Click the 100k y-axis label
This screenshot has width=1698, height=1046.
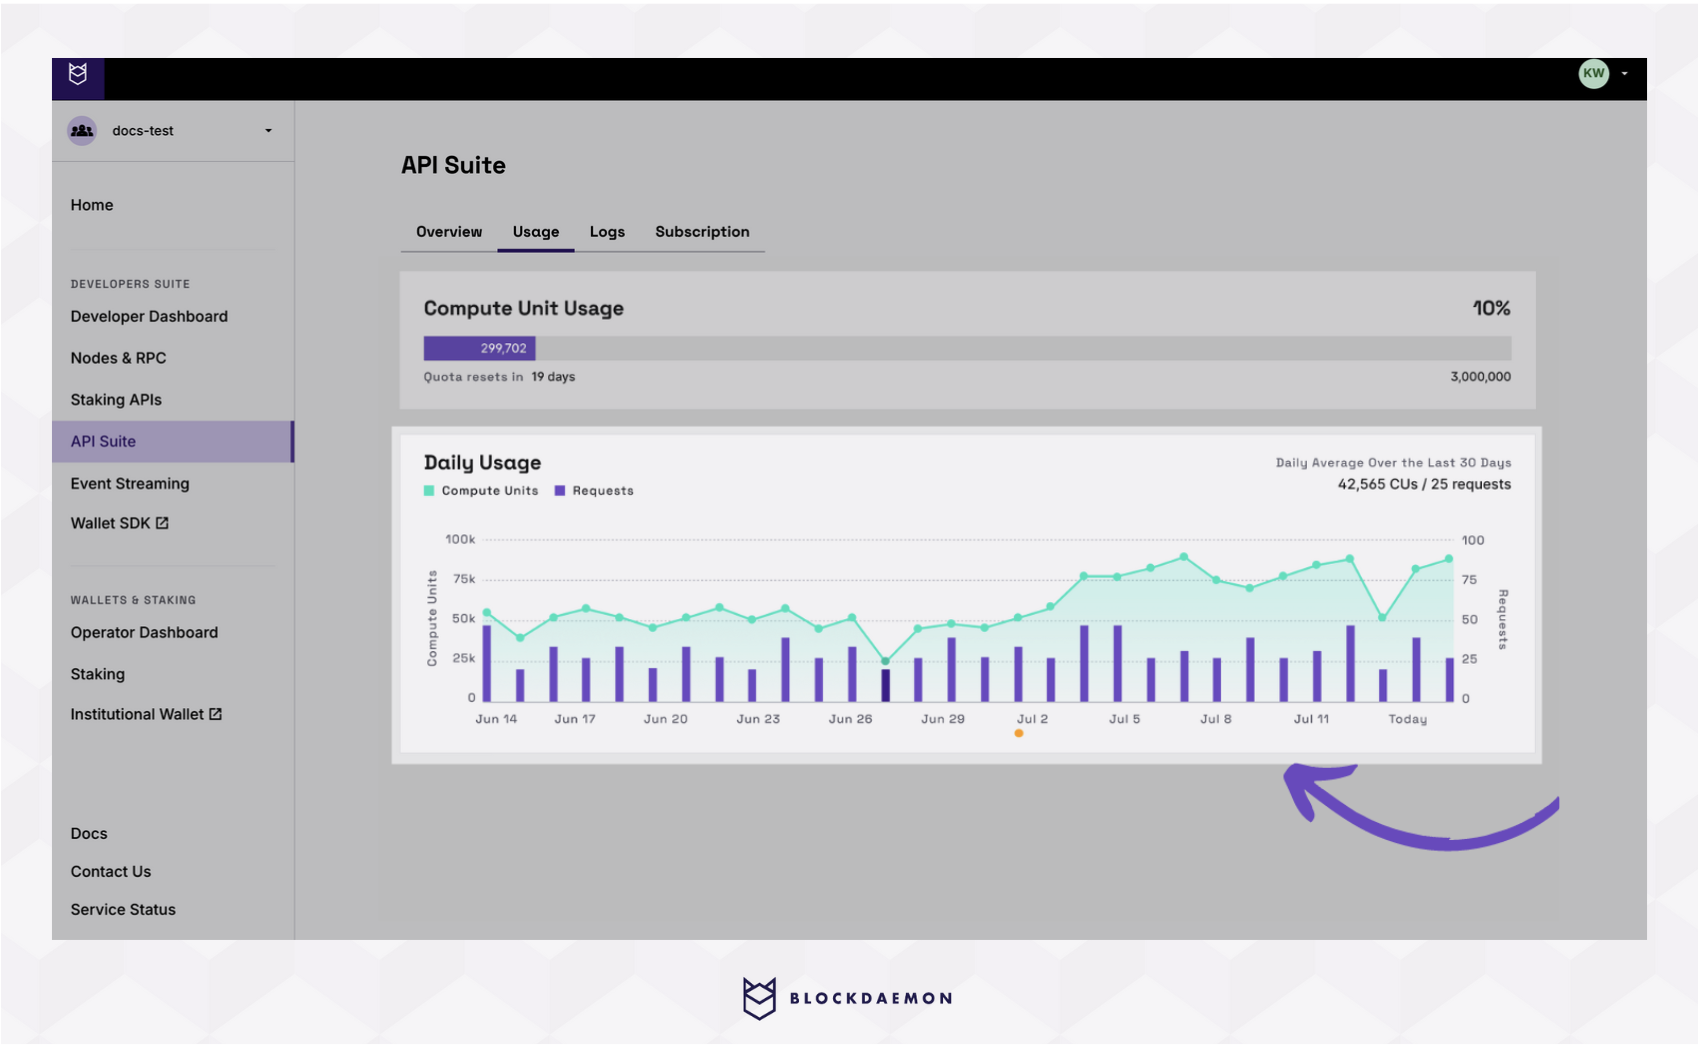[x=460, y=540]
